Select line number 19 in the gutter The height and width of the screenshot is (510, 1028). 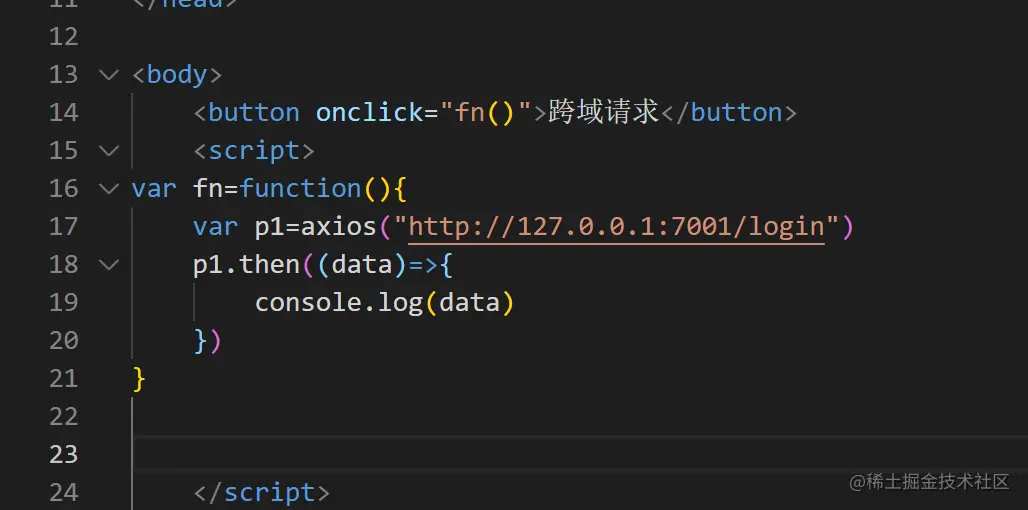pos(63,302)
